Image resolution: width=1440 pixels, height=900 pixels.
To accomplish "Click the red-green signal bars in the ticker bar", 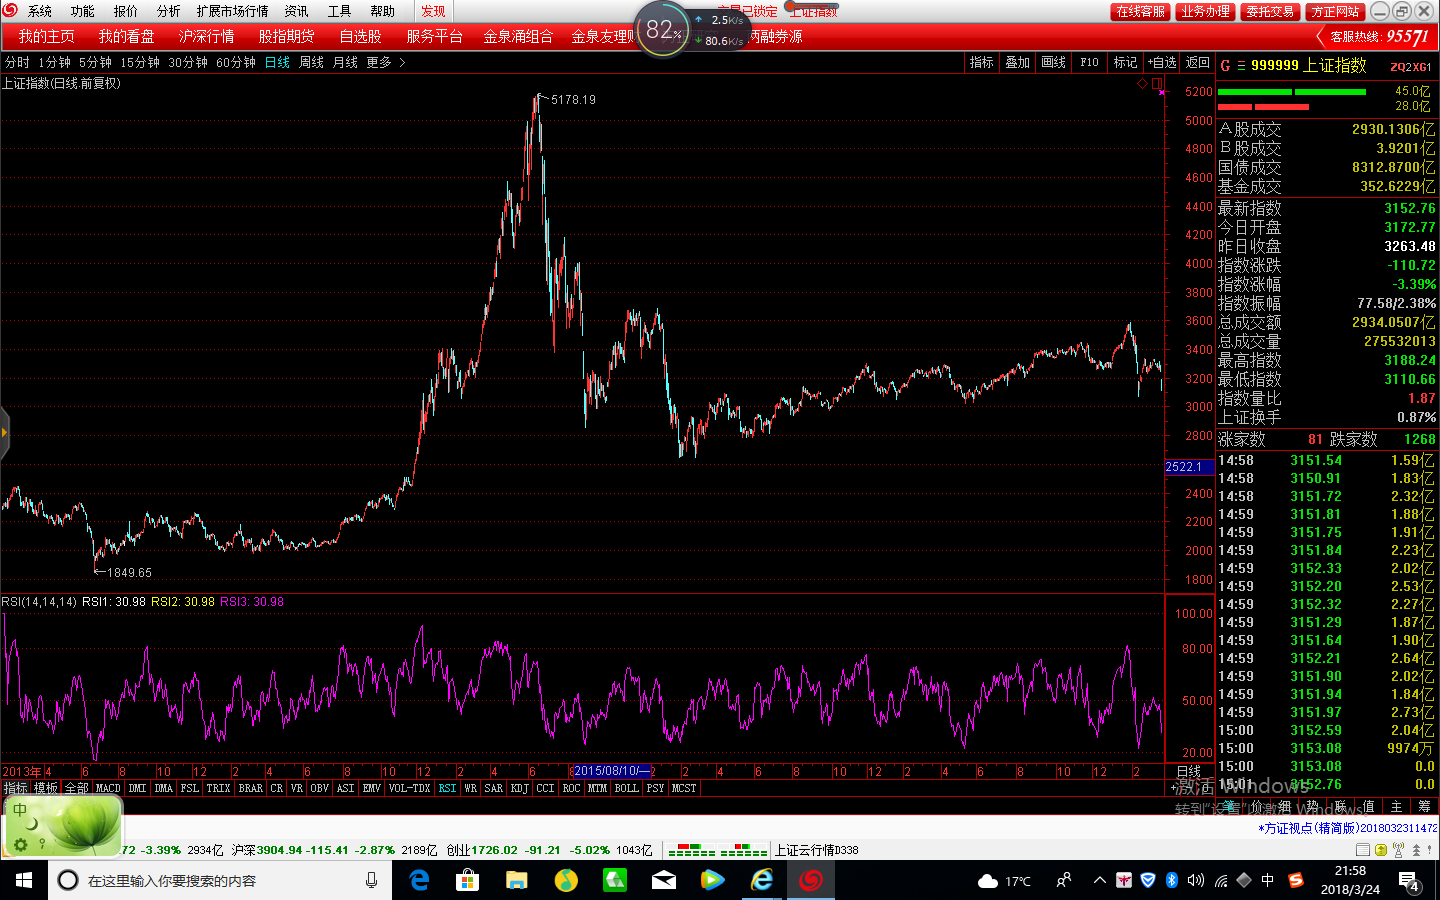I will (717, 851).
